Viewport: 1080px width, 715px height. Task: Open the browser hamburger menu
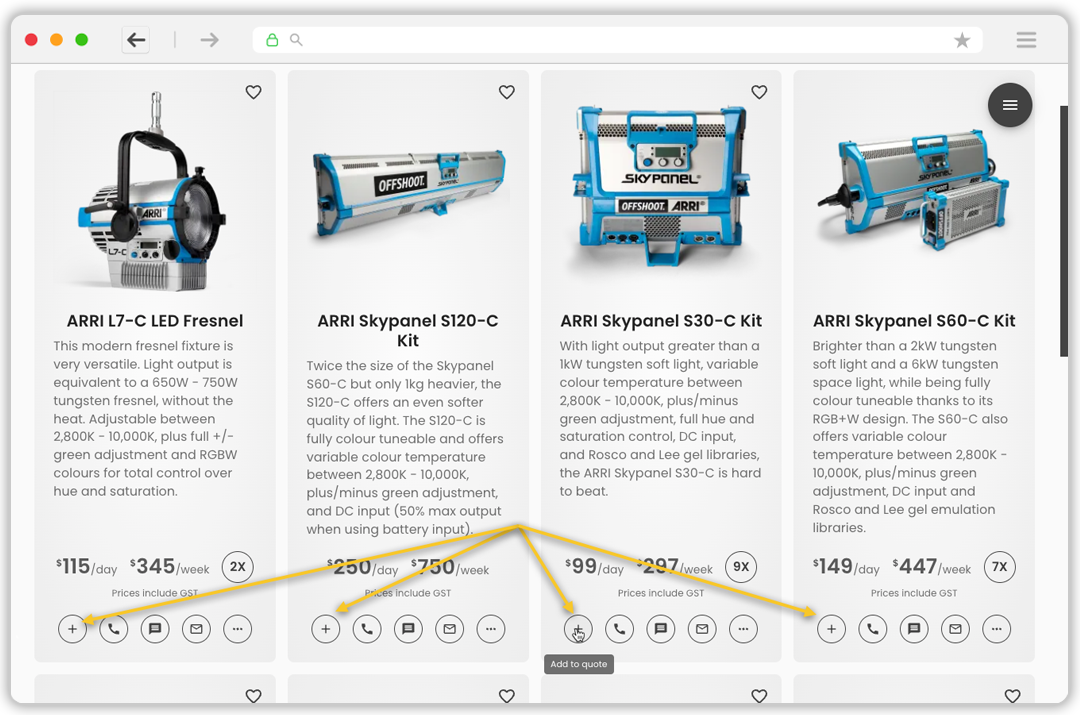click(x=1026, y=40)
